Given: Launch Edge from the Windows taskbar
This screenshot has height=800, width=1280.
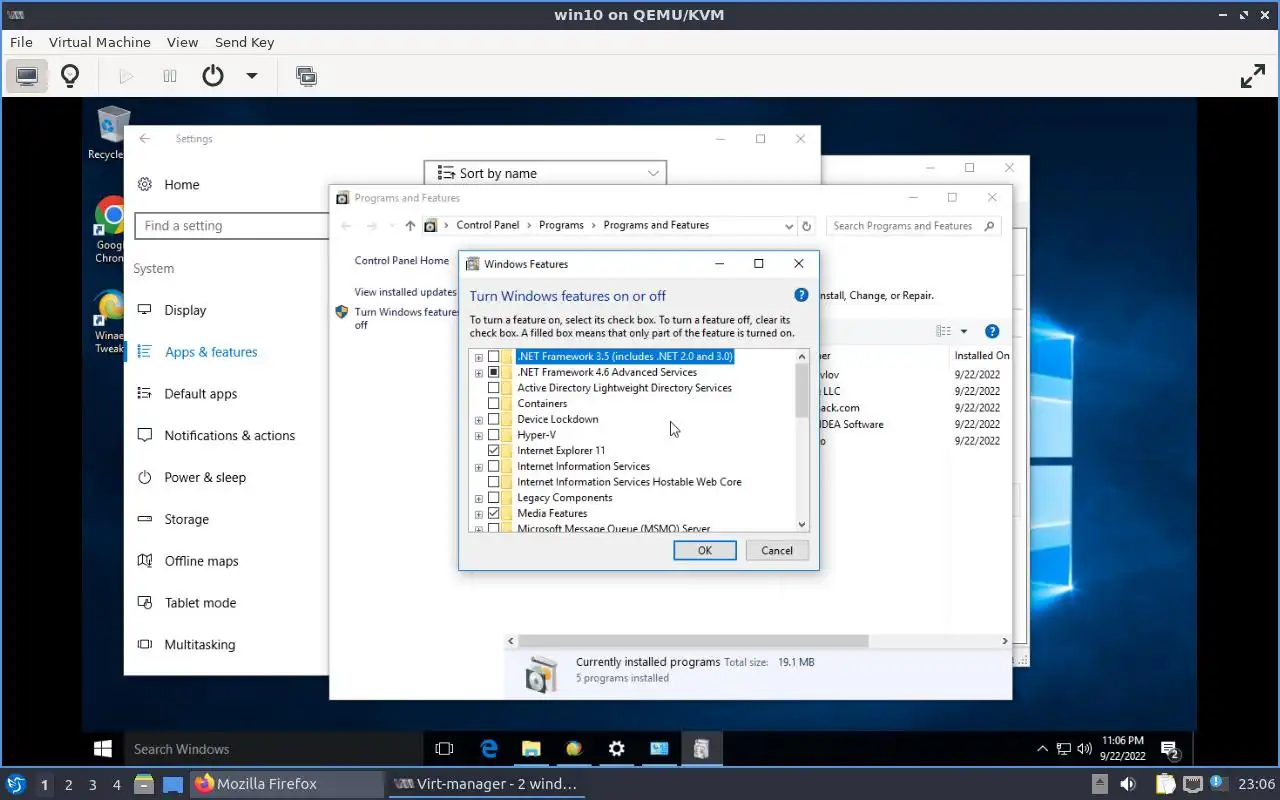Looking at the screenshot, I should pos(489,748).
